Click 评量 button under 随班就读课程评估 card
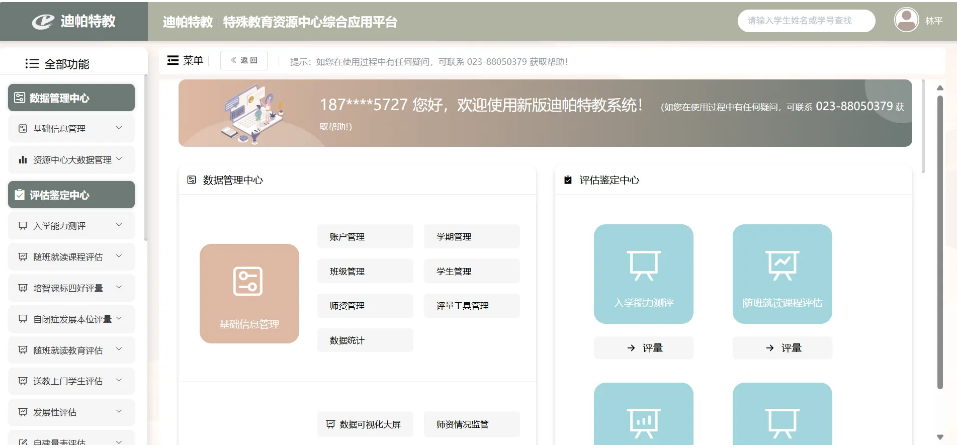The width and height of the screenshot is (957, 448). pyautogui.click(x=782, y=348)
